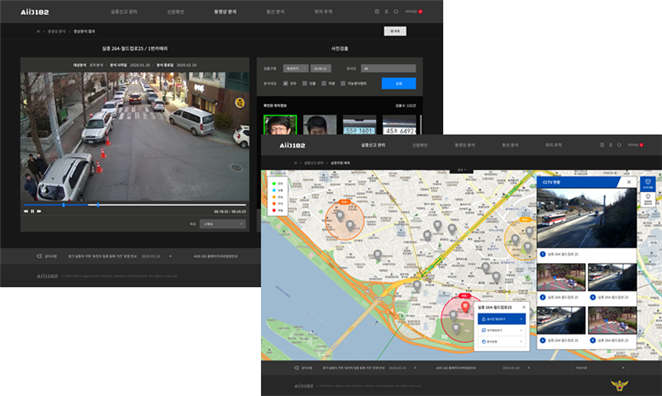The height and width of the screenshot is (396, 662).
Task: Check the fourth analysis-target checkbox
Action: (343, 84)
